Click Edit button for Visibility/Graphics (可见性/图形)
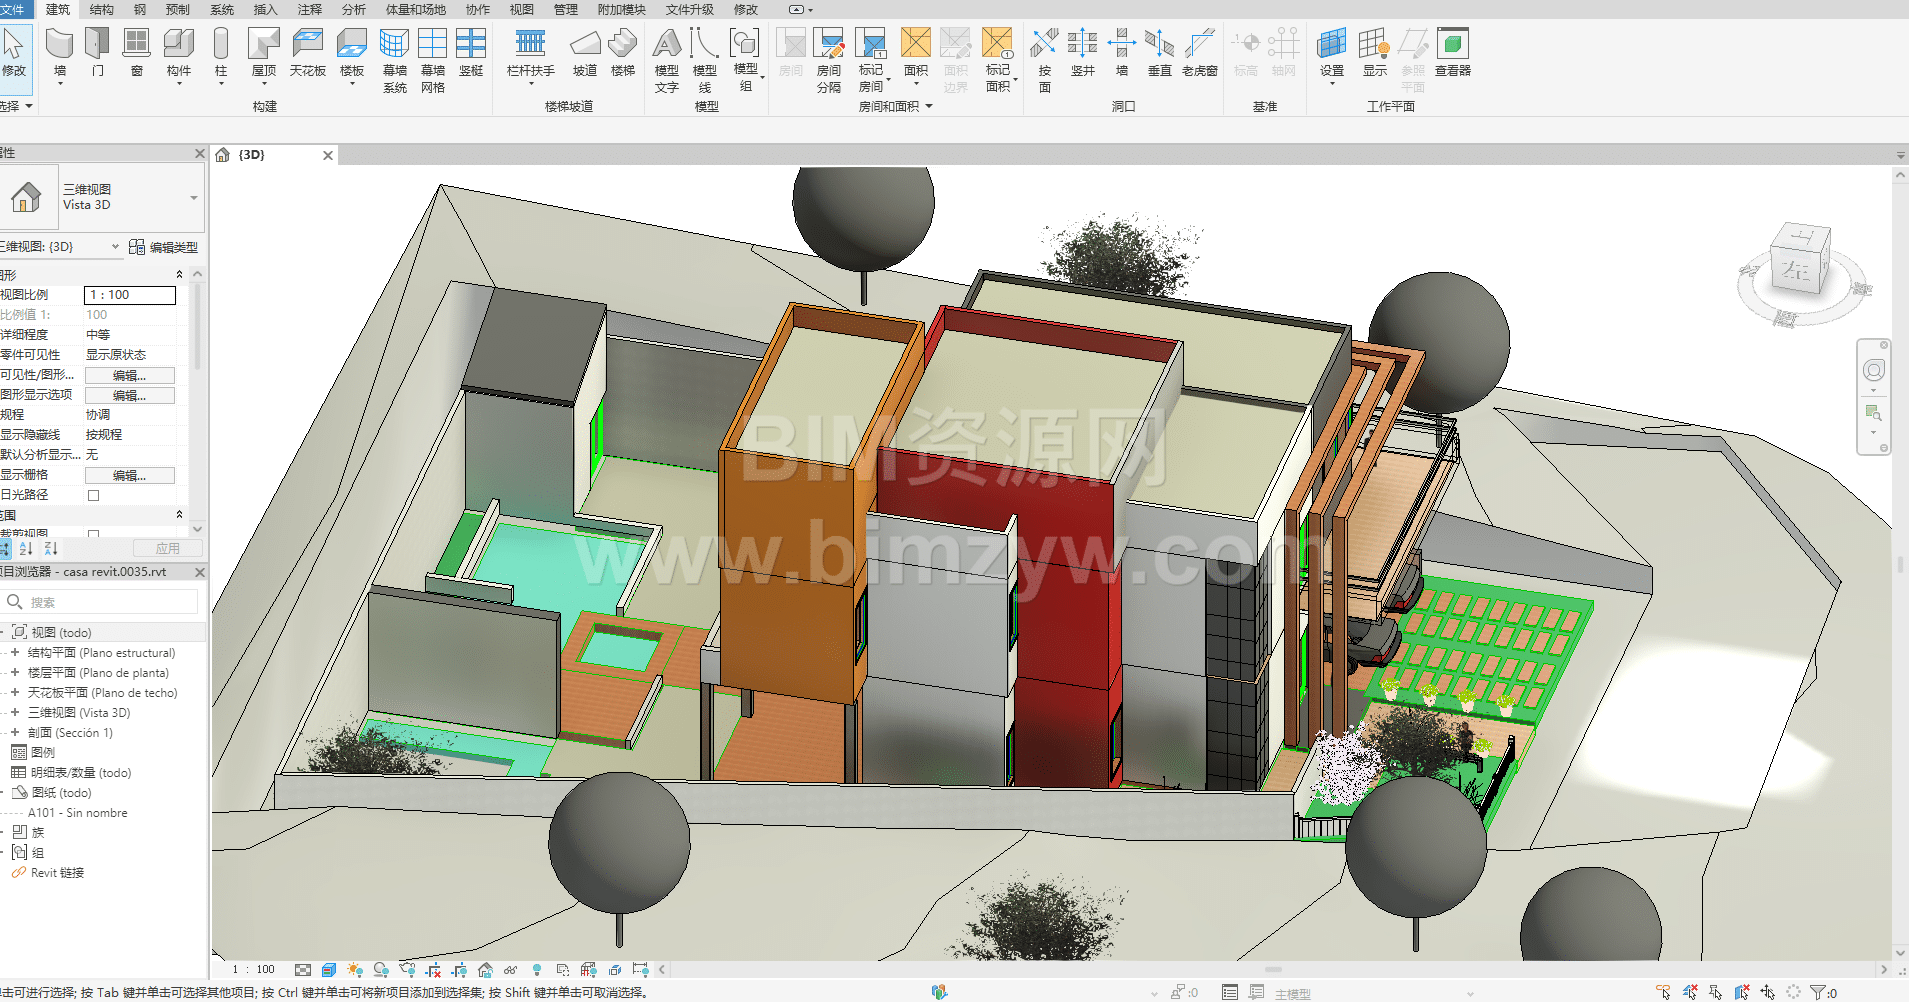 (129, 375)
